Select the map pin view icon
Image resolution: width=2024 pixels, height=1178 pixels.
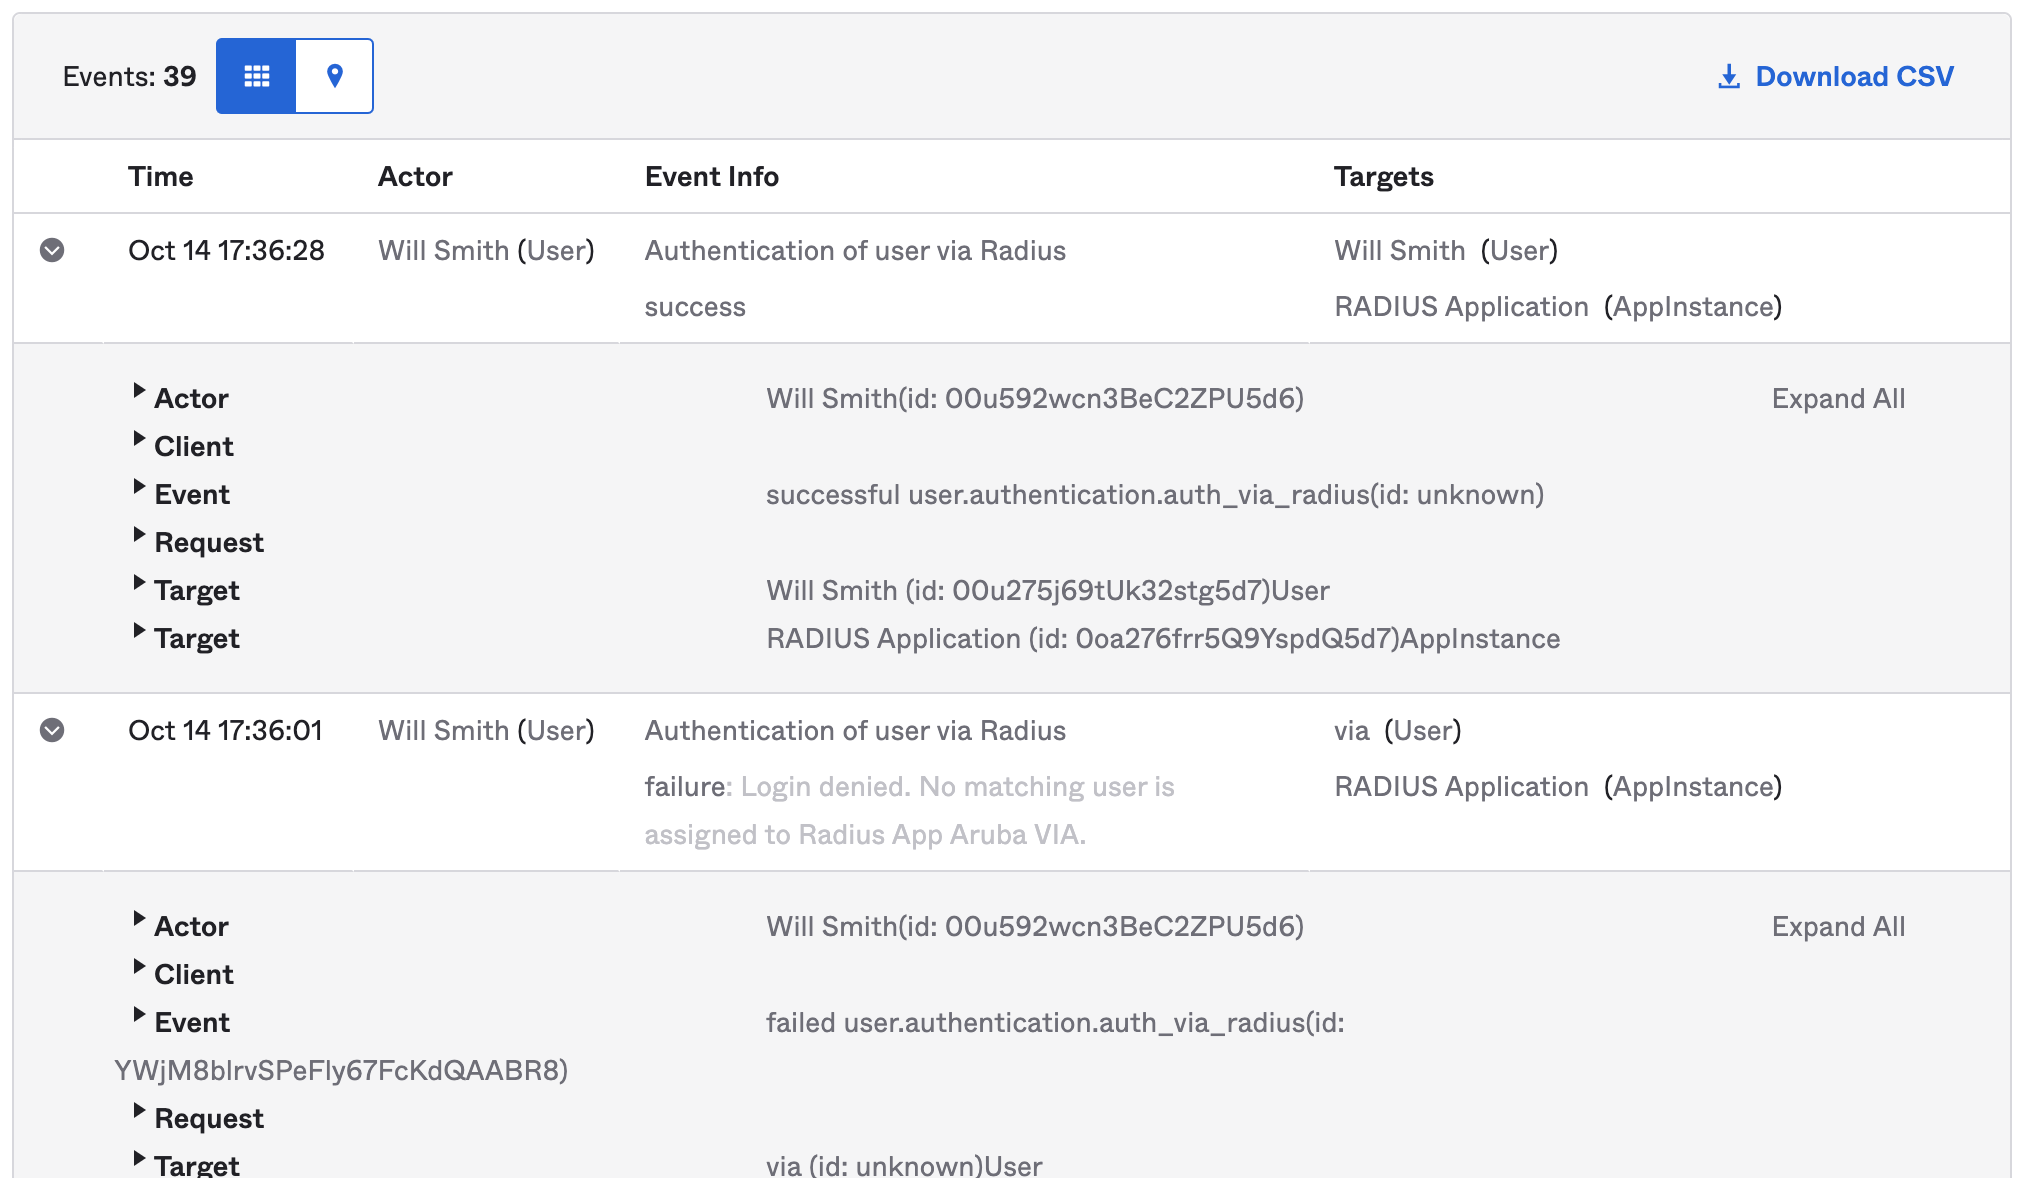tap(334, 75)
